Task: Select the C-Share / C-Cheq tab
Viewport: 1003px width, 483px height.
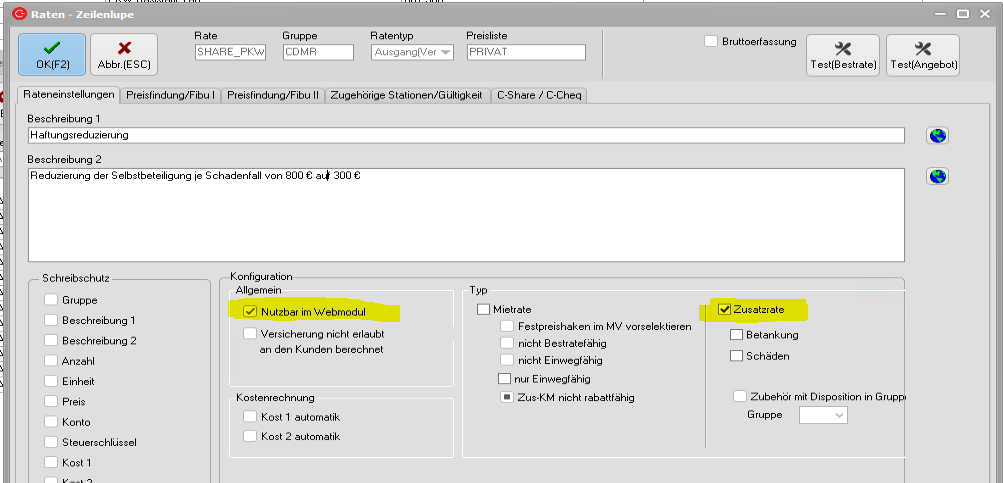Action: coord(540,95)
